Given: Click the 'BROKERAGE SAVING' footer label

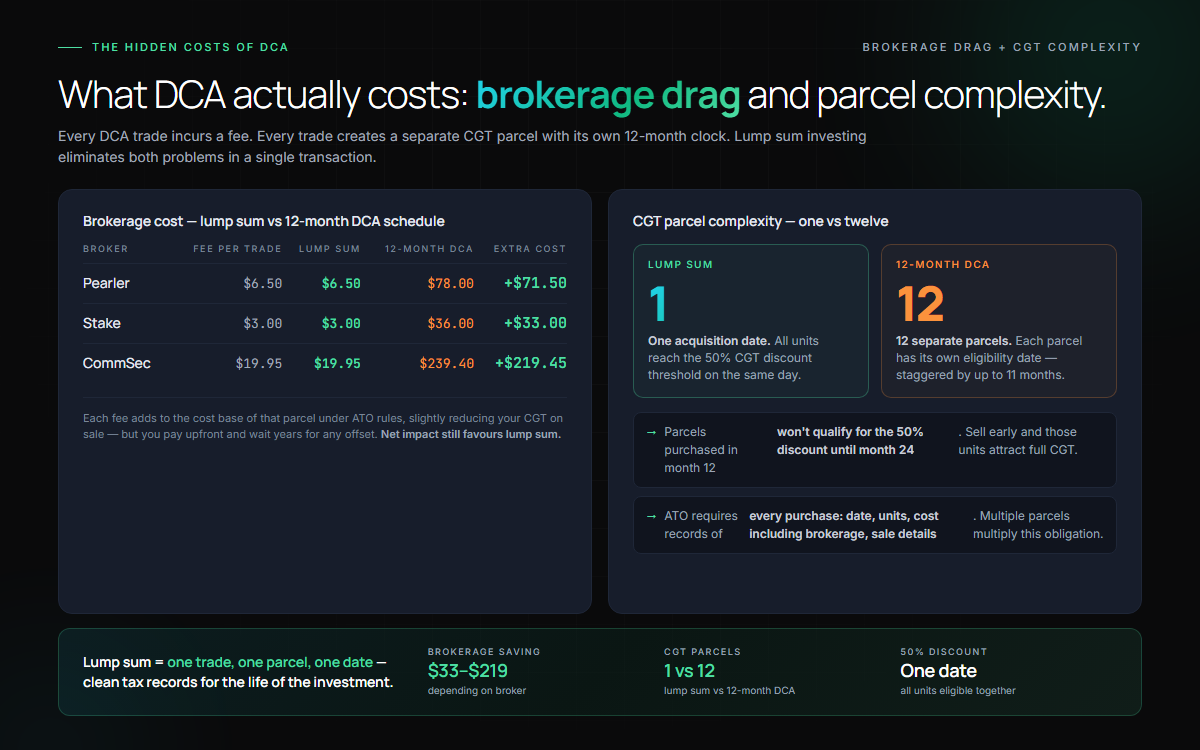Looking at the screenshot, I should [484, 652].
